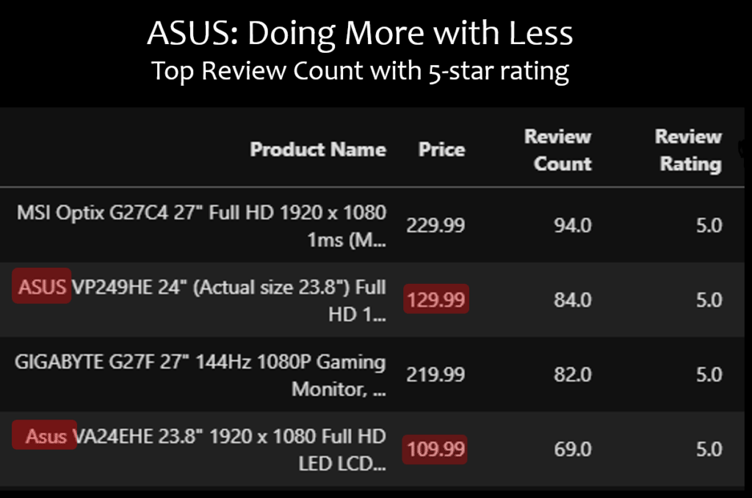
Task: Click the 94.0 review count cell
Action: pyautogui.click(x=573, y=226)
